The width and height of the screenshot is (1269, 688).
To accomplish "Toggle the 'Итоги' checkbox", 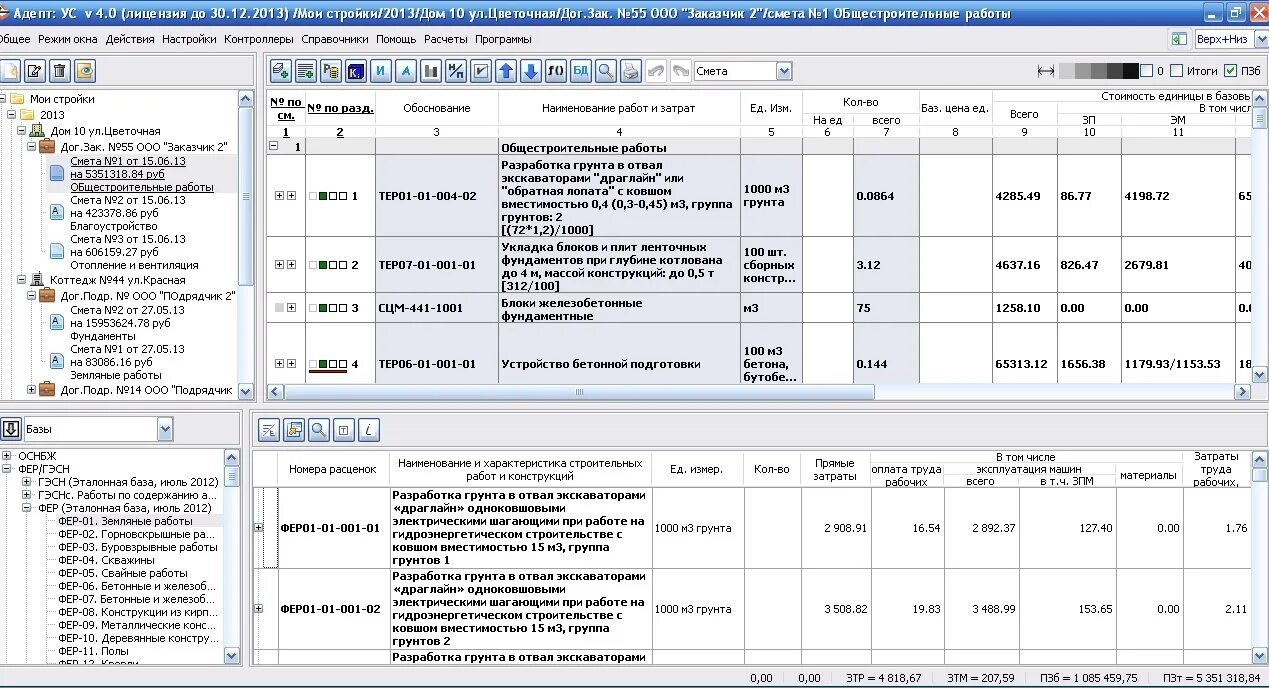I will [x=1177, y=71].
